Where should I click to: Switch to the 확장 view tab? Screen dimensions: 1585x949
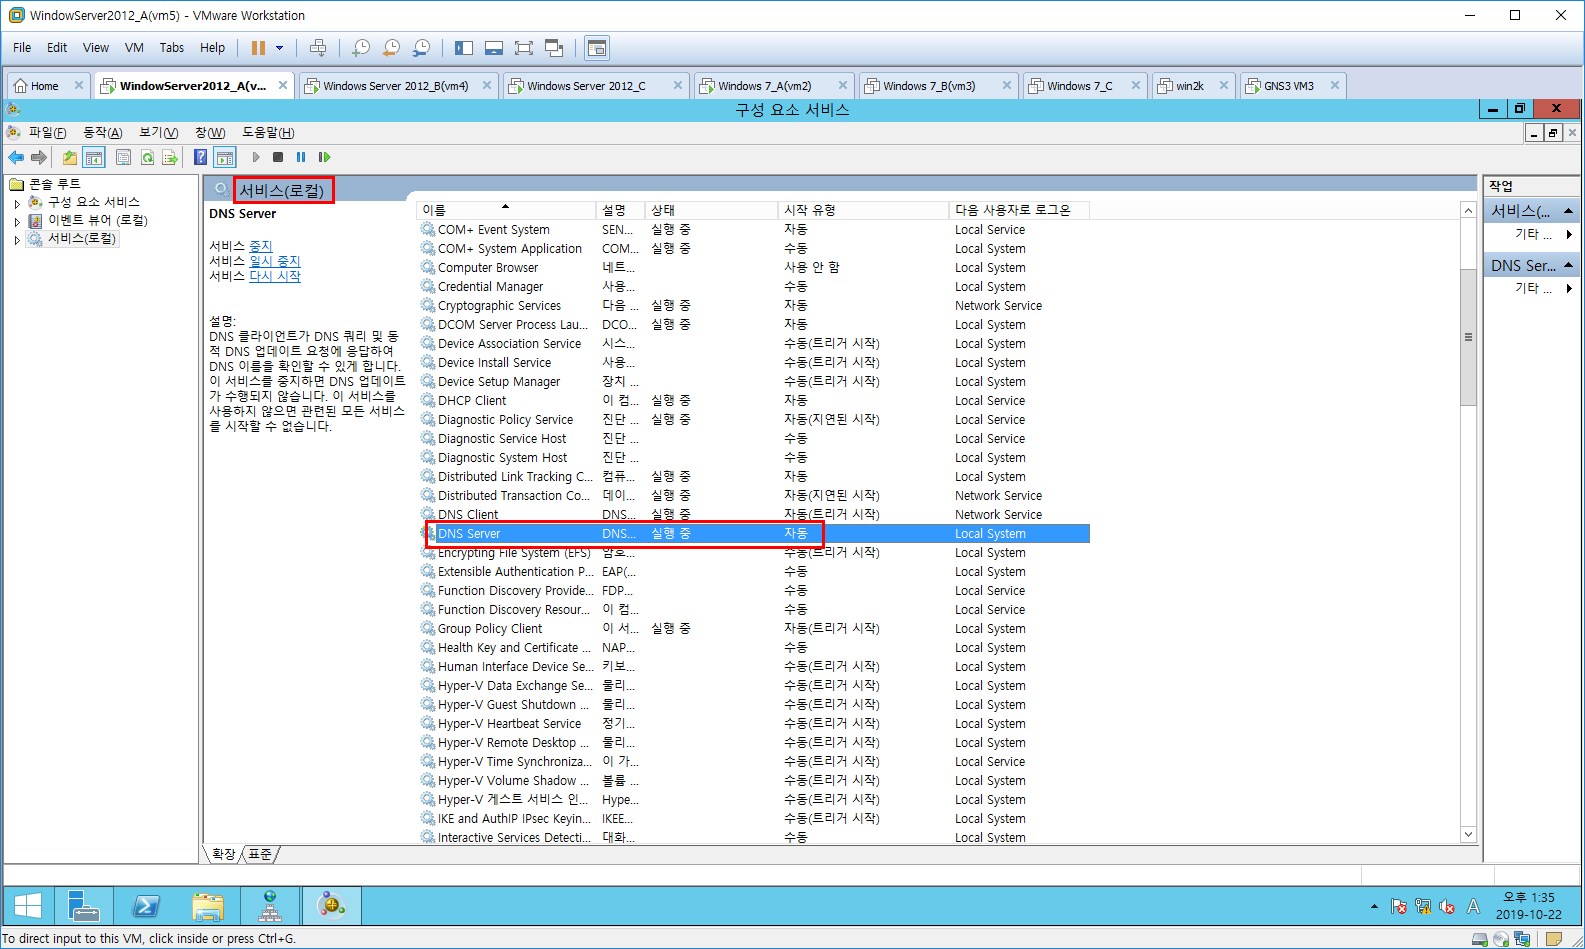pyautogui.click(x=224, y=854)
